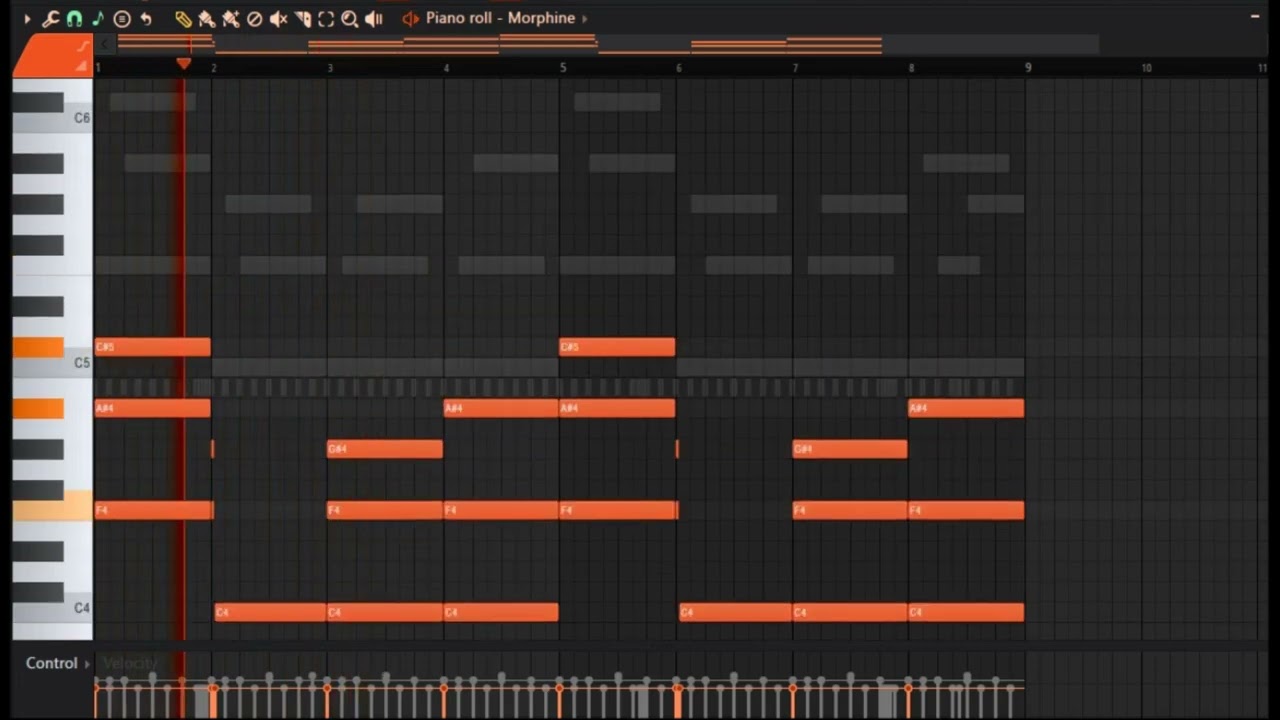This screenshot has width=1280, height=720.
Task: Select the Mute tool
Action: coord(278,18)
